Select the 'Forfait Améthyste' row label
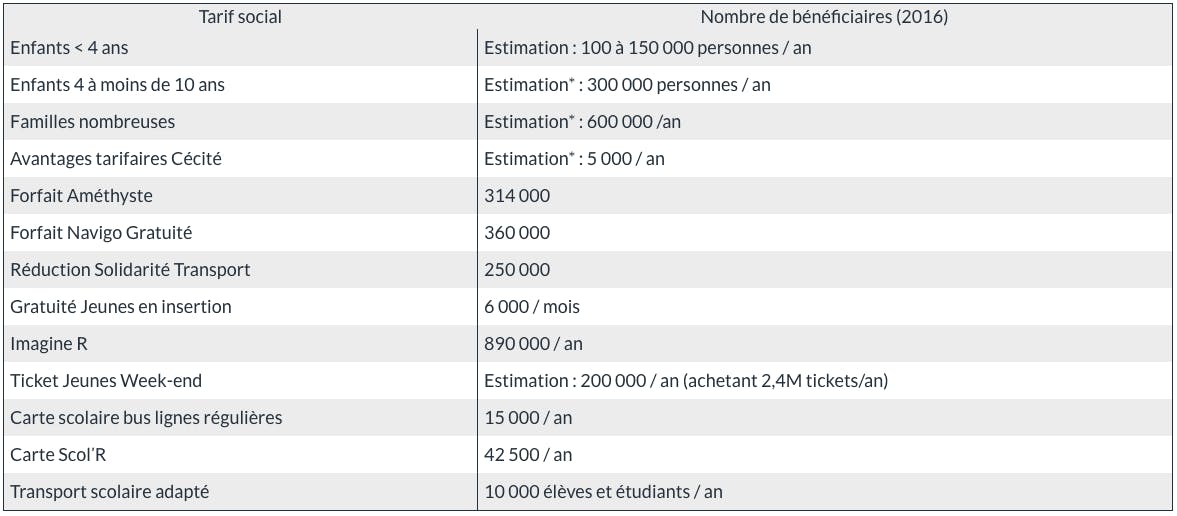 [81, 196]
